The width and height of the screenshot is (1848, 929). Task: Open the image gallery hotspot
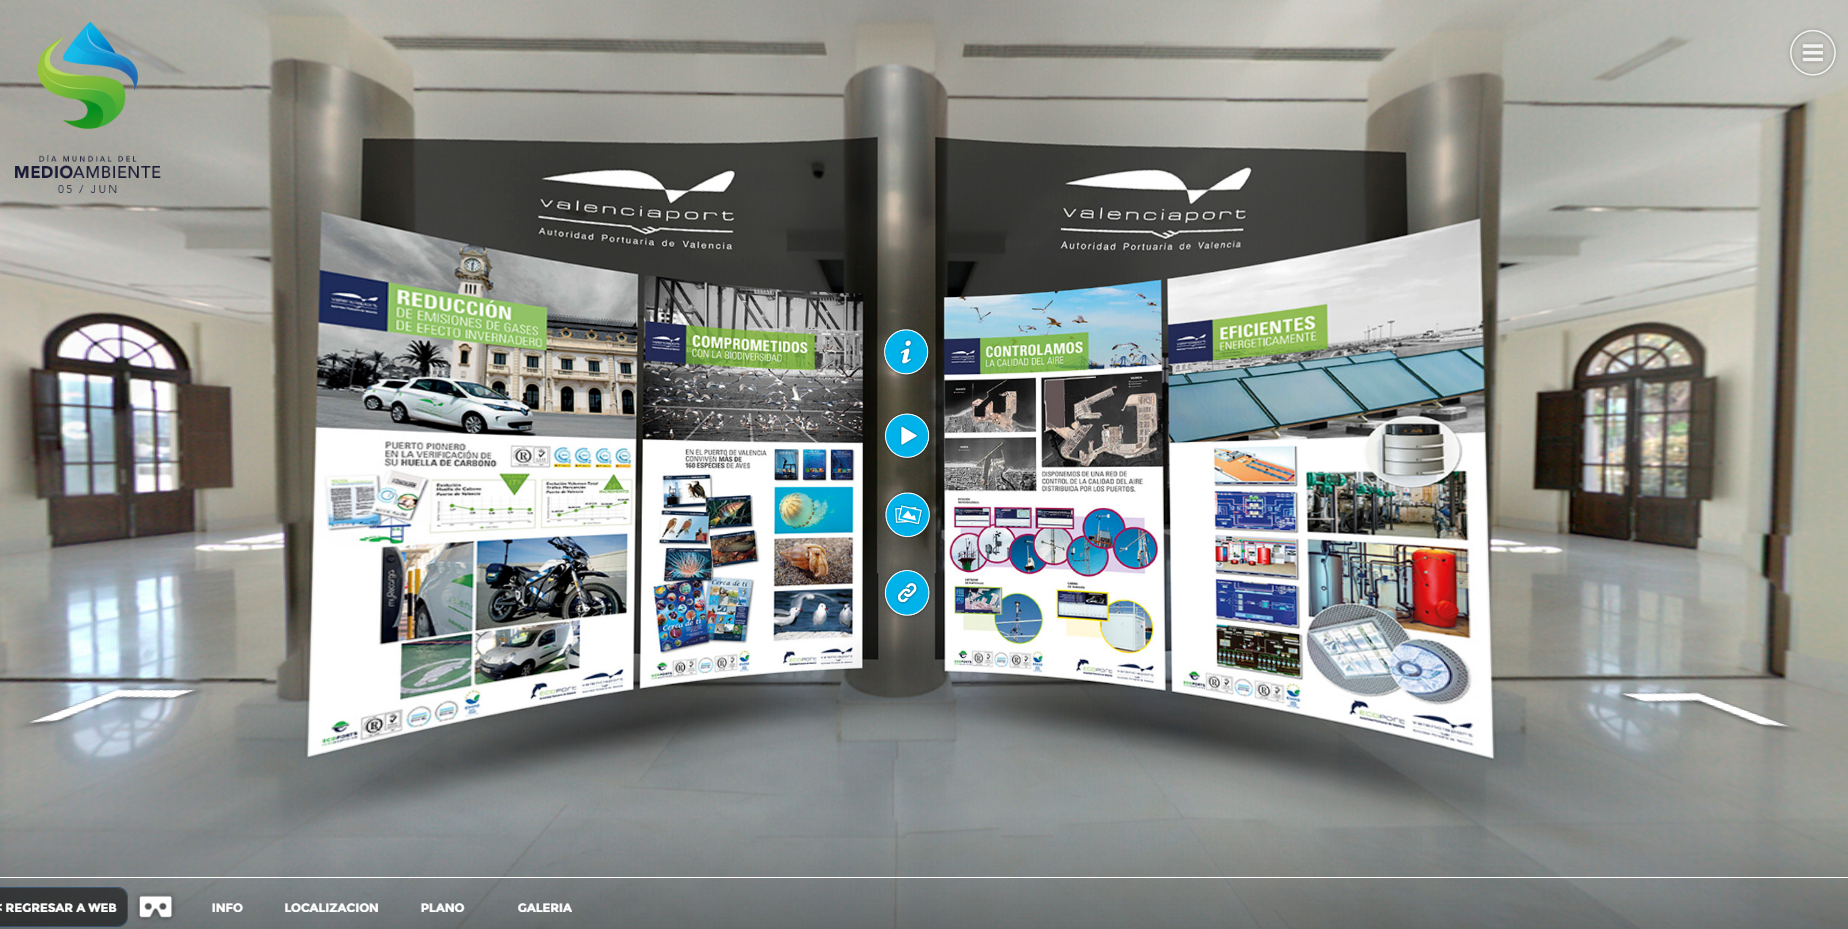click(907, 515)
